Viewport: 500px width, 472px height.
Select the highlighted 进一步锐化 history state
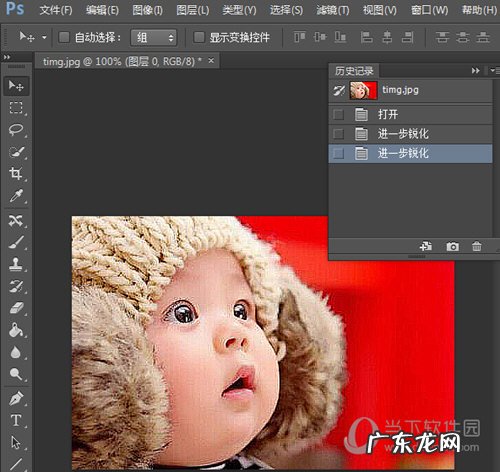tap(410, 154)
